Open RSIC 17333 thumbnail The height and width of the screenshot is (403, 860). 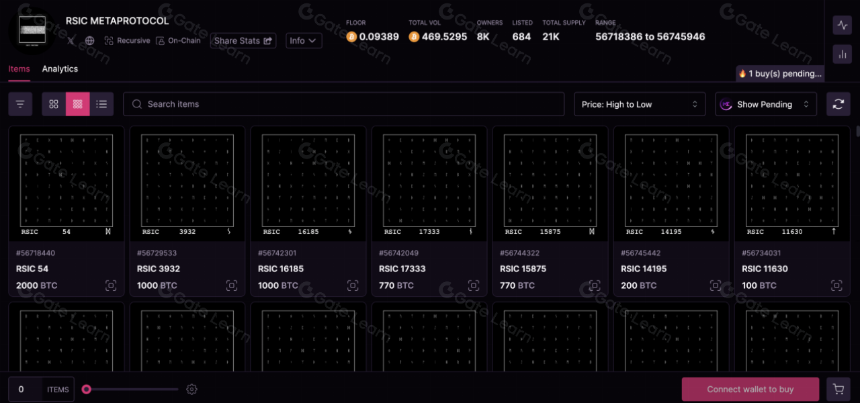click(429, 184)
